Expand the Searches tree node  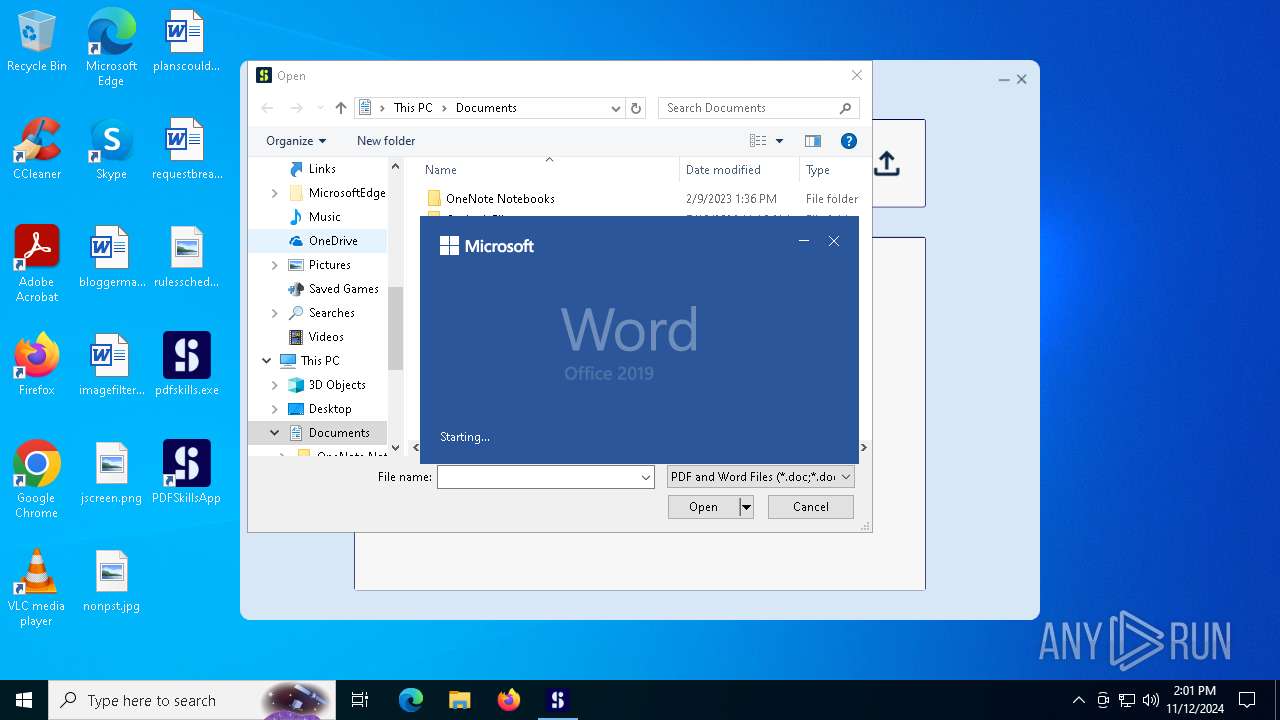click(x=275, y=313)
